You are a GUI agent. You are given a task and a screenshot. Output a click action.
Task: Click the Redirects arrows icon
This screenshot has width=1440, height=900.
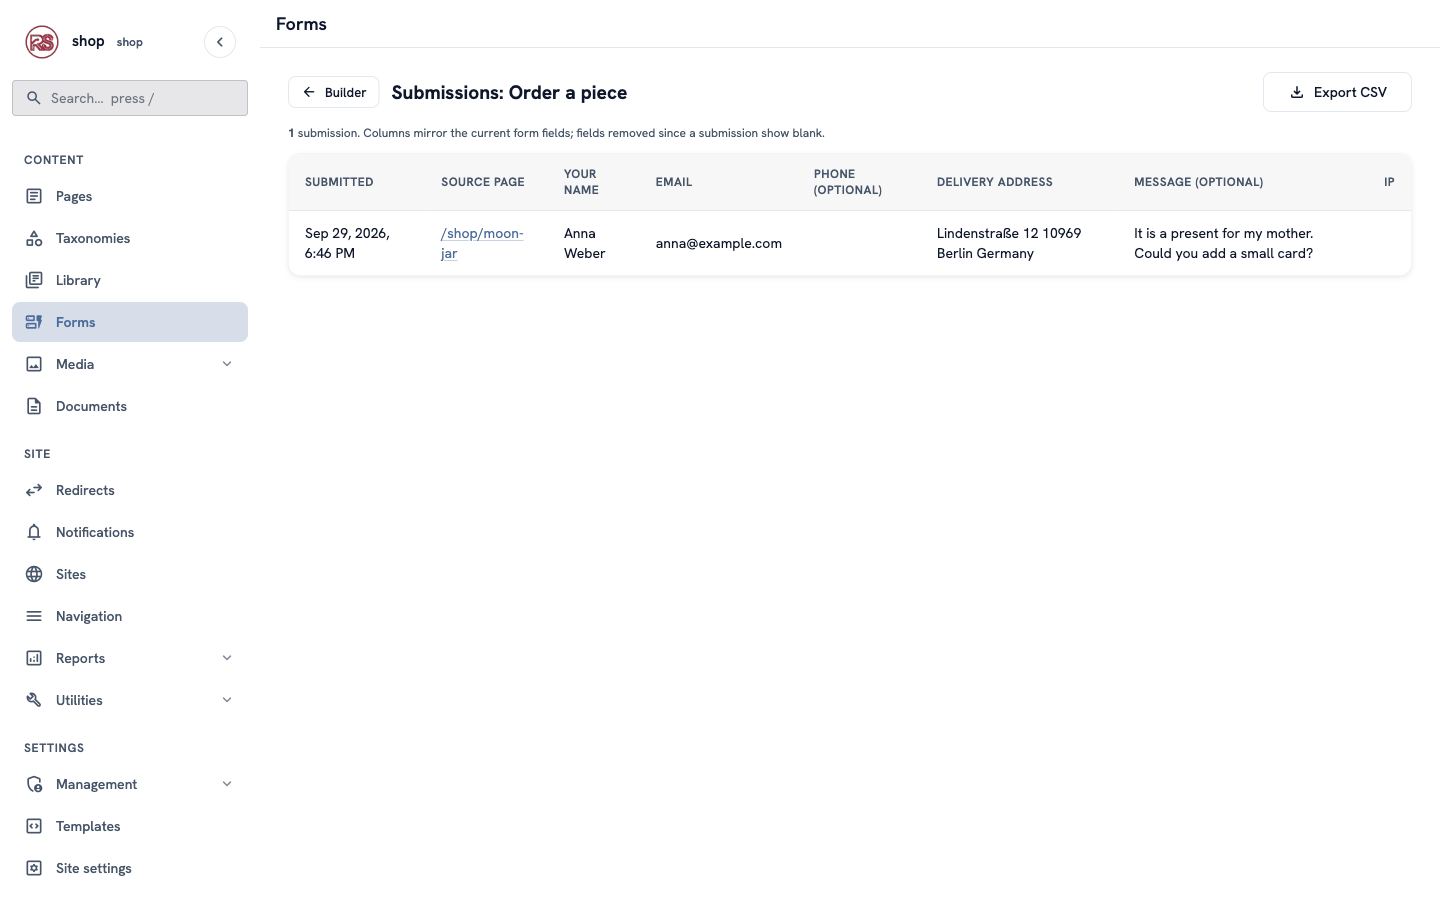pos(34,490)
